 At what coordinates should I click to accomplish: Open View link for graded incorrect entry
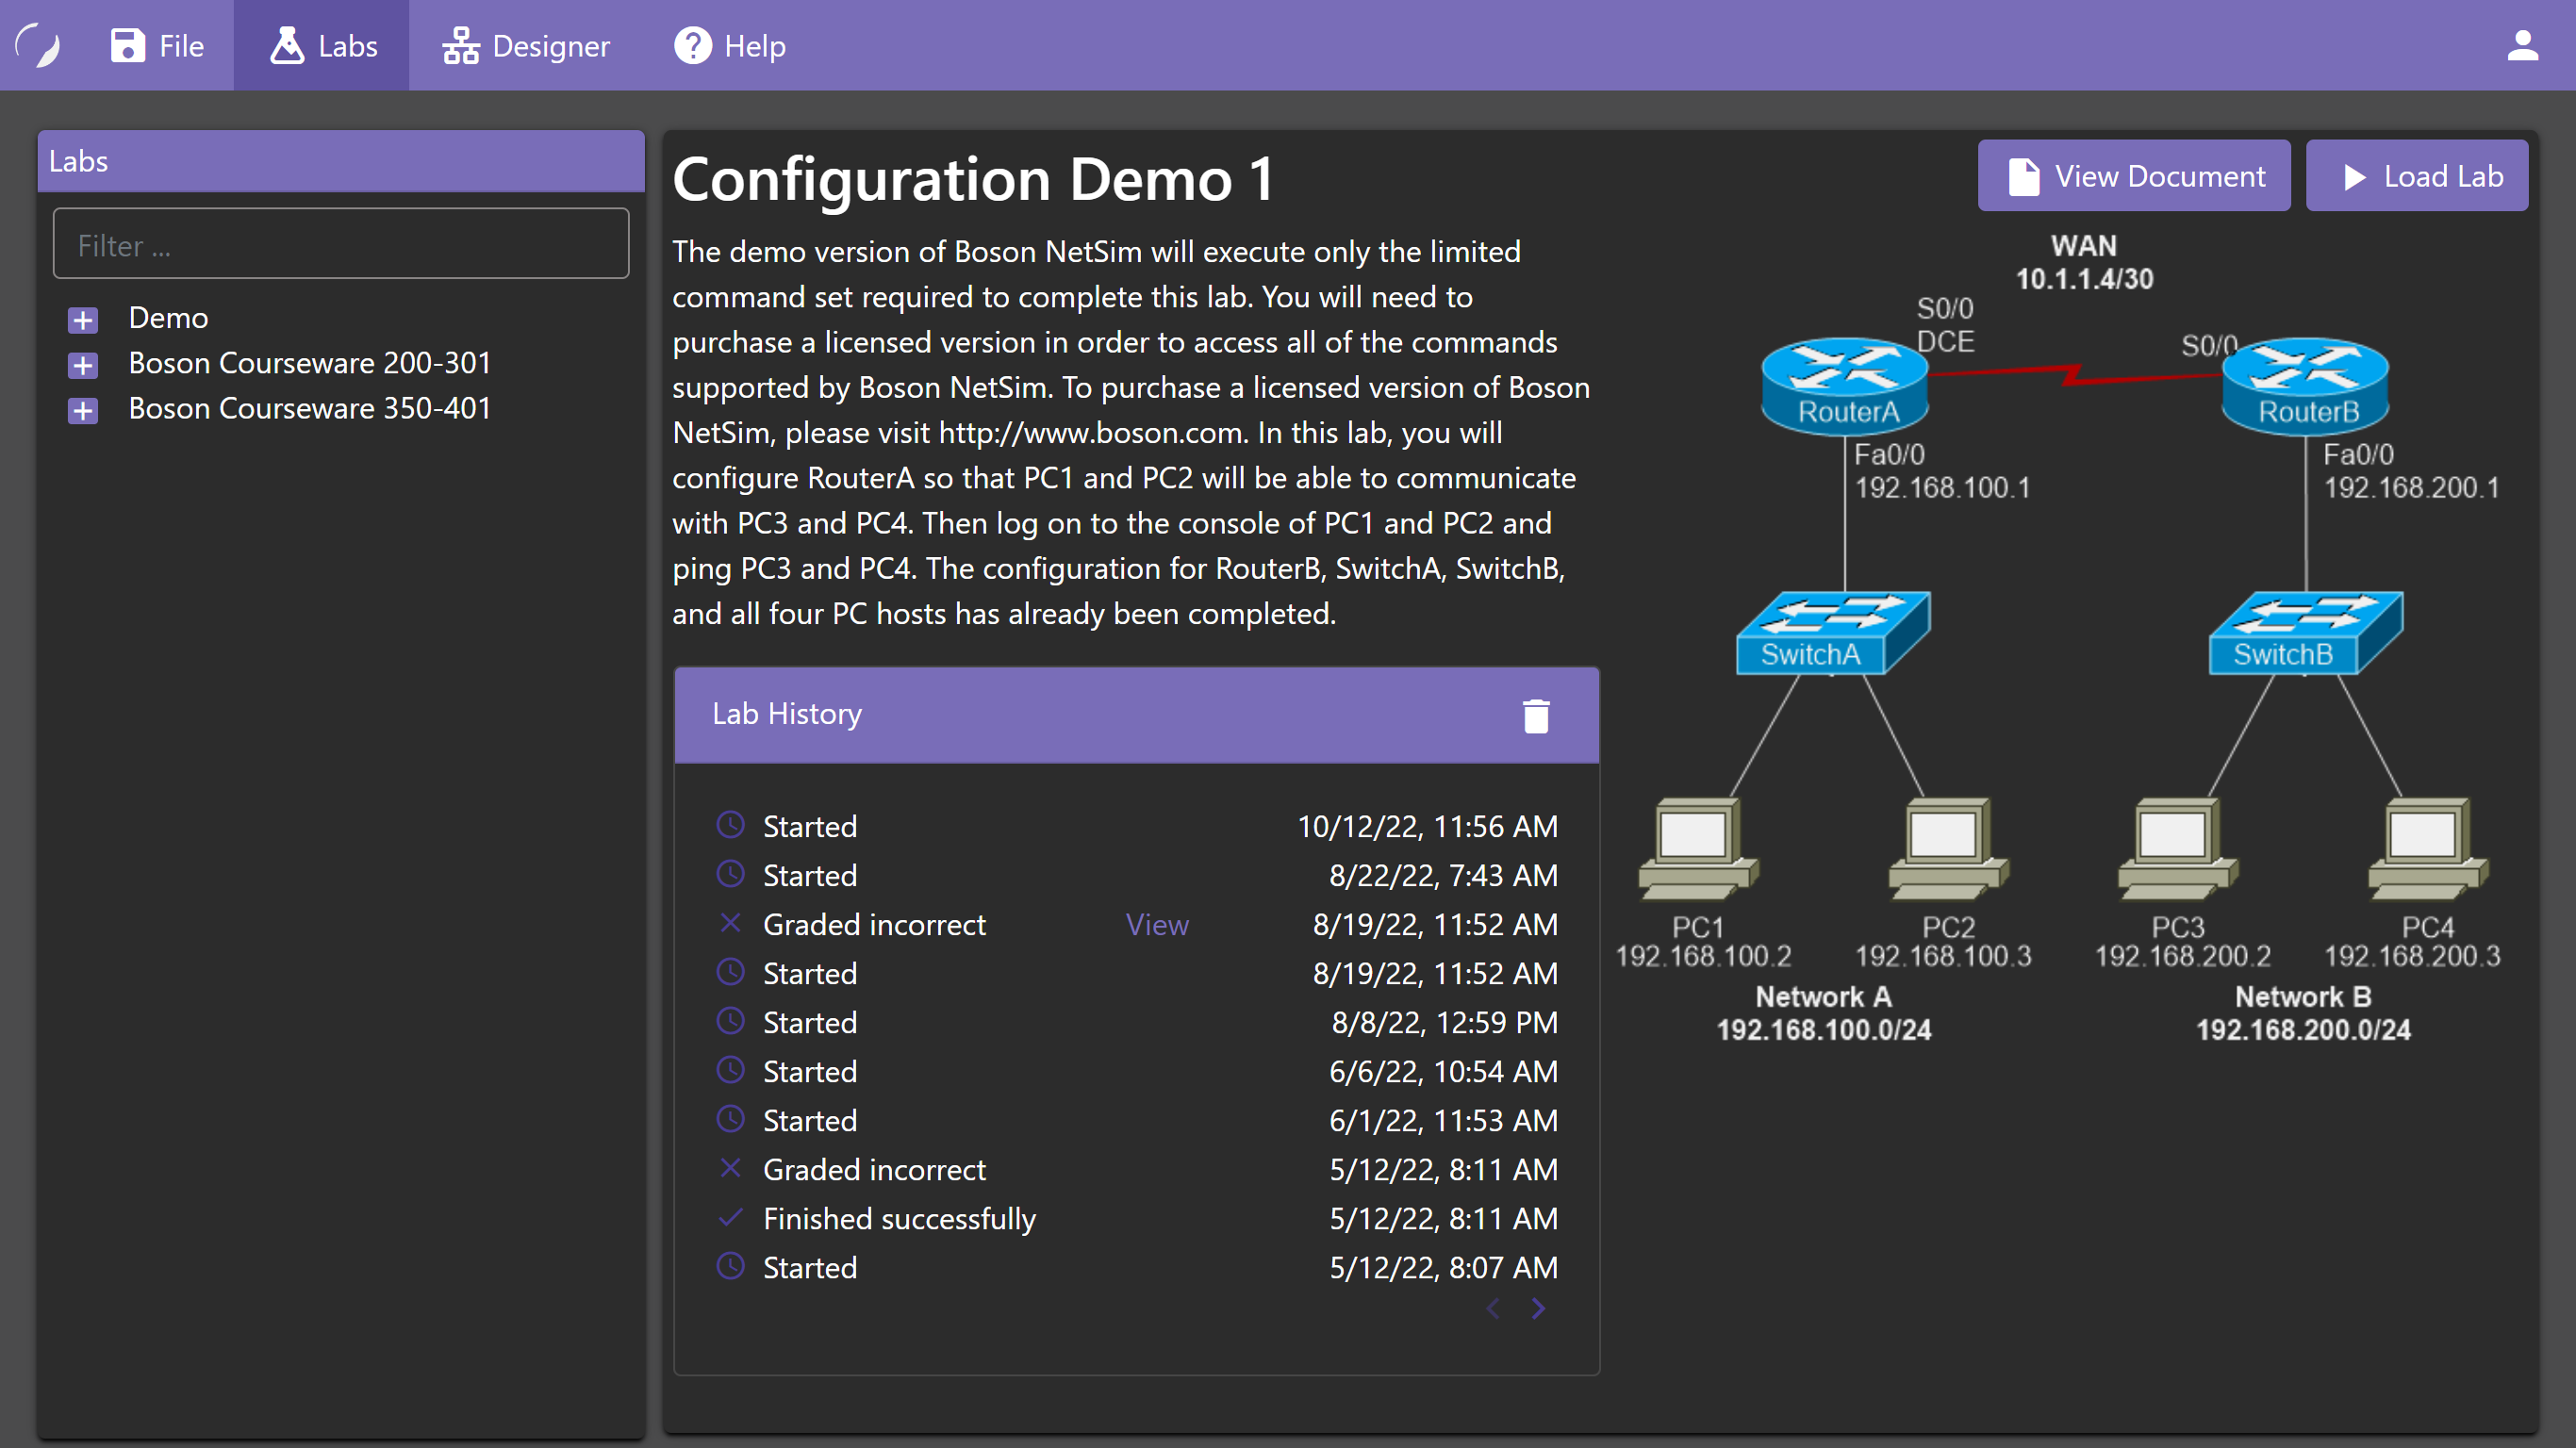pyautogui.click(x=1157, y=924)
